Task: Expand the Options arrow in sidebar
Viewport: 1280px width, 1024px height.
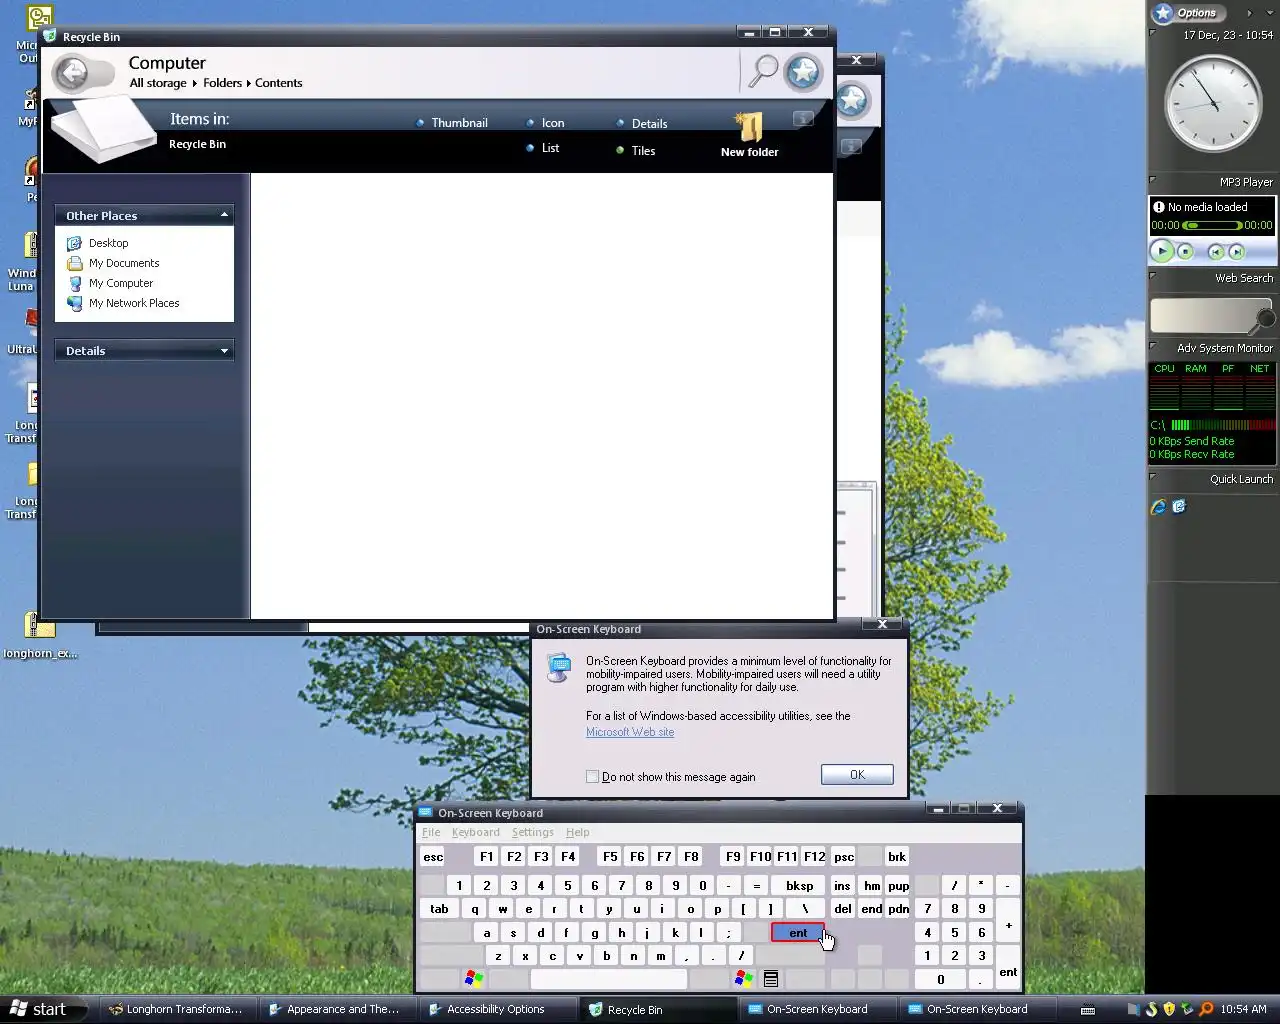Action: [1249, 13]
